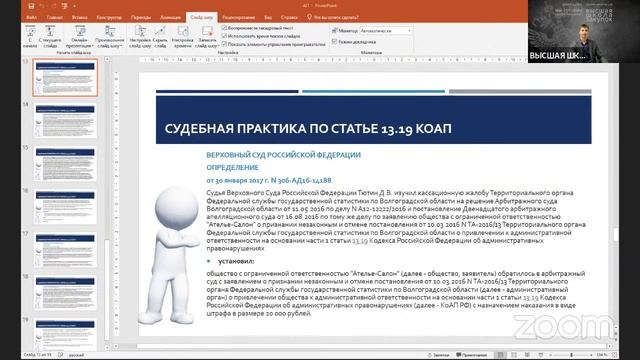Open the Рецензирование tab

click(238, 18)
